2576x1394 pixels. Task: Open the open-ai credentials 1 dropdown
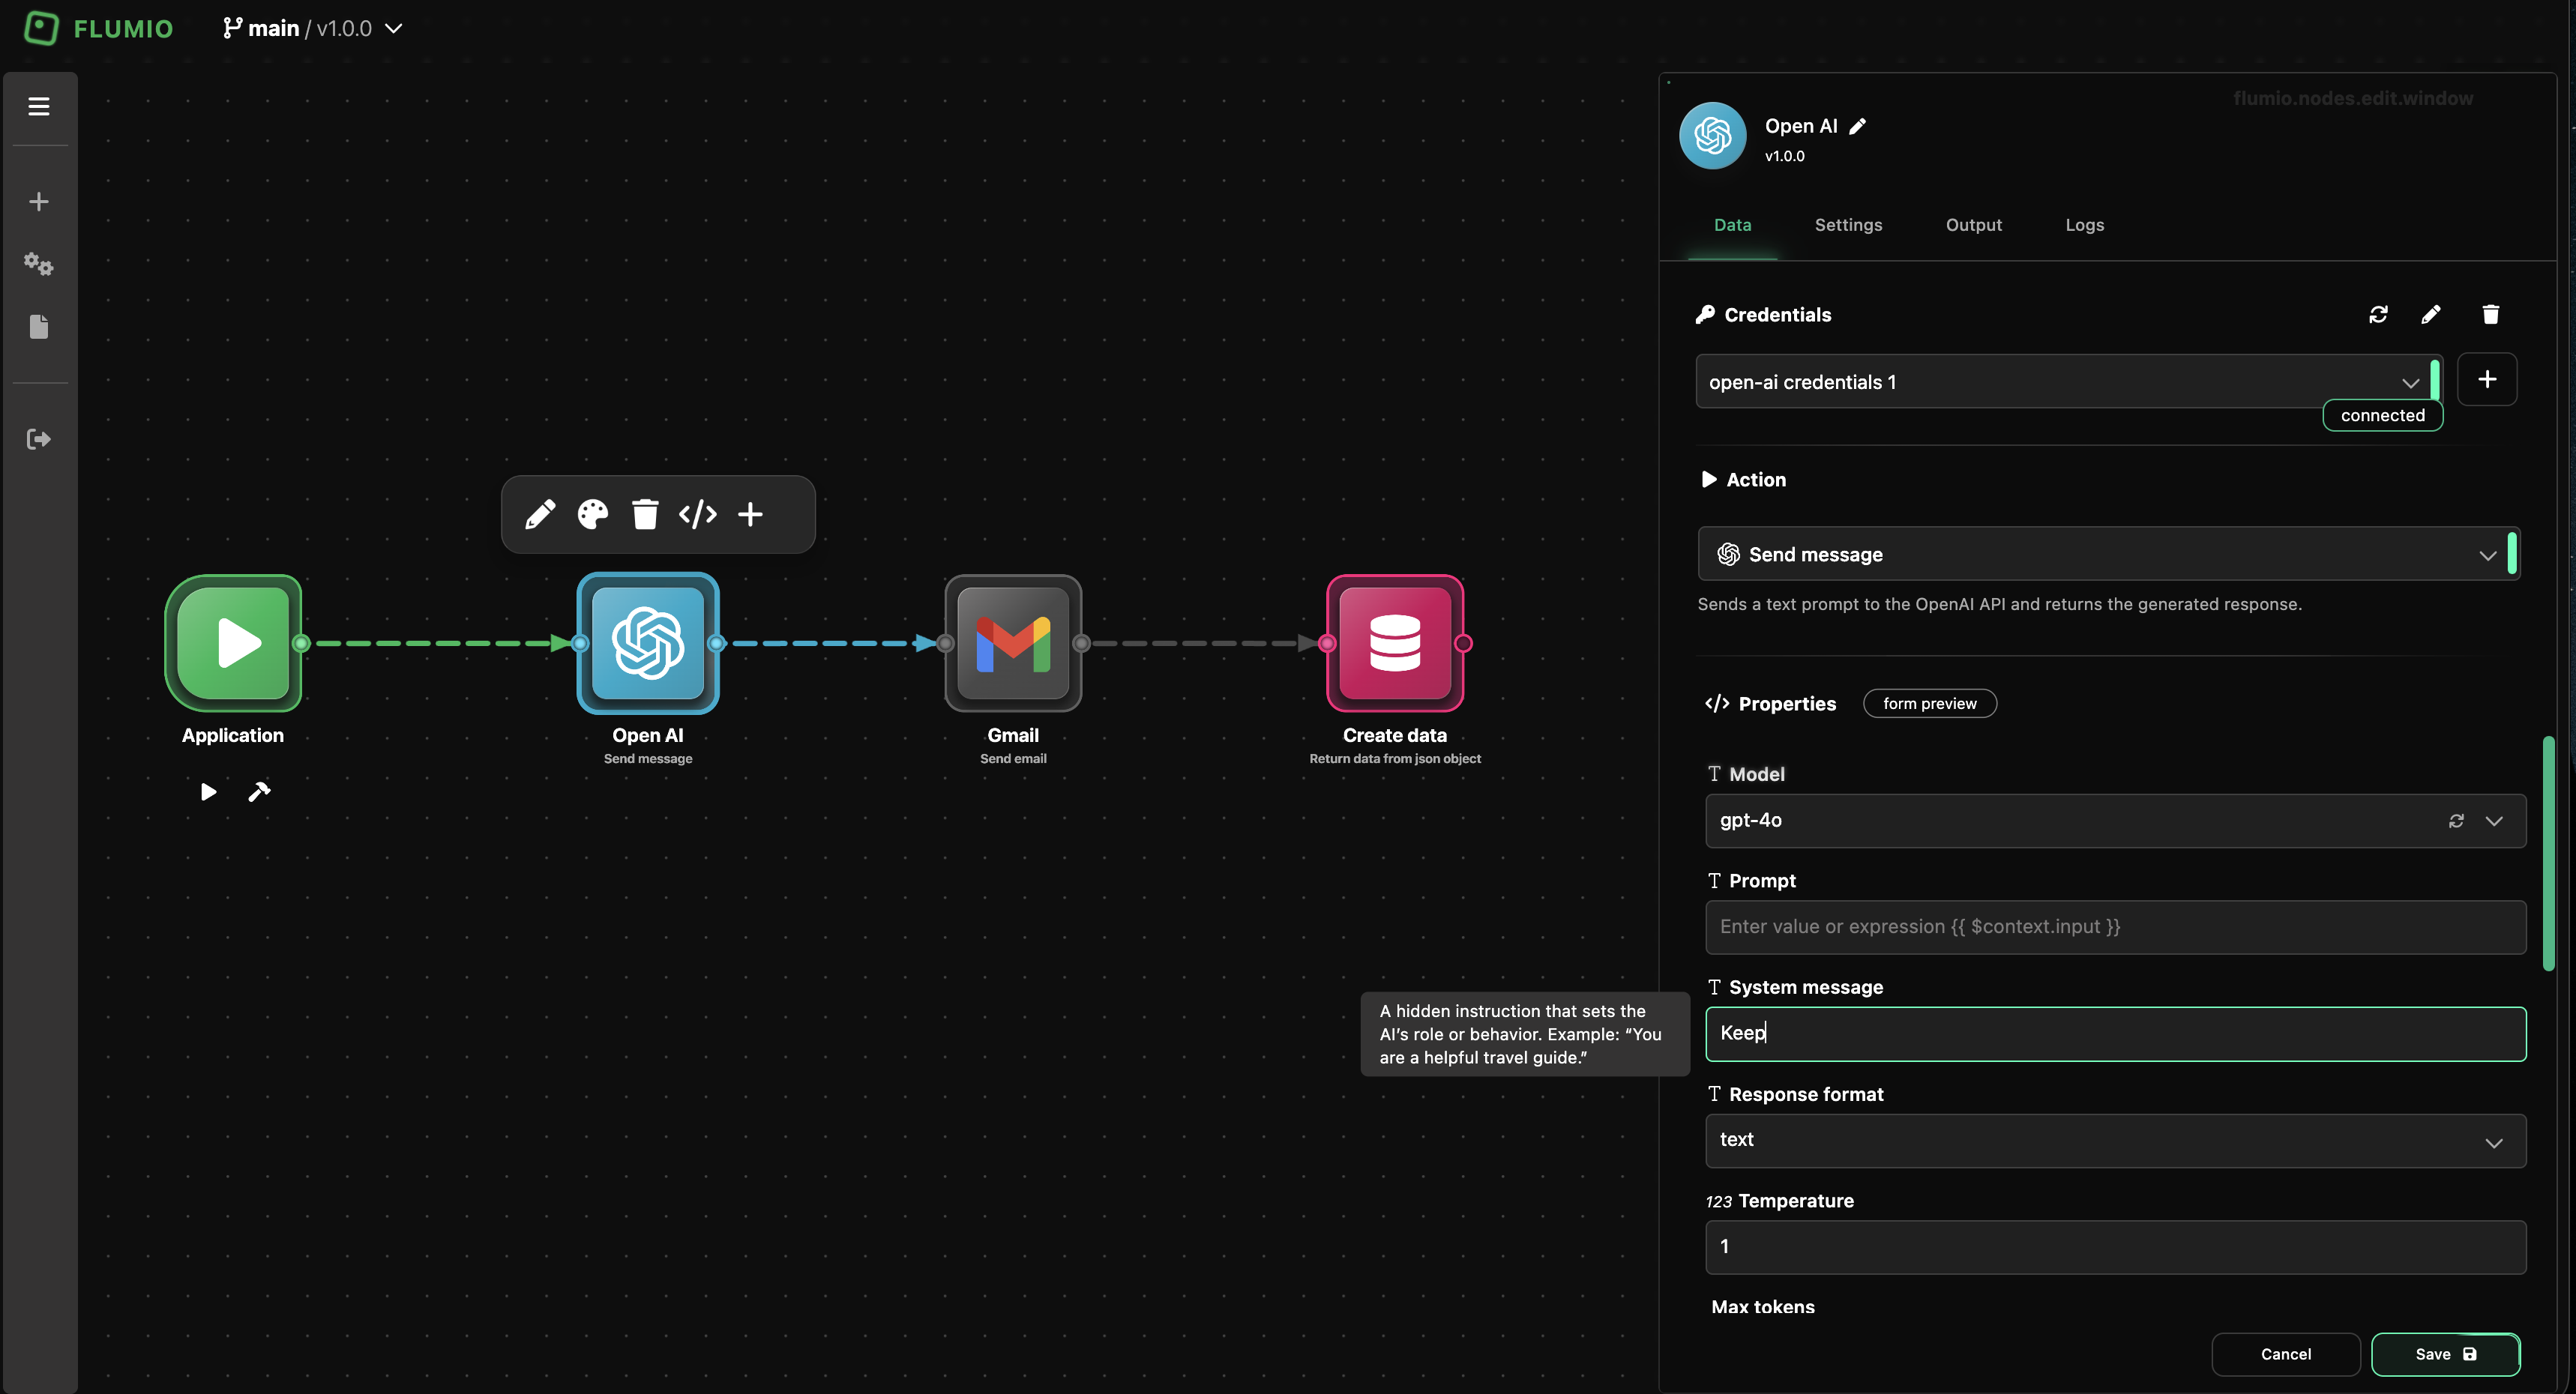coord(2060,382)
